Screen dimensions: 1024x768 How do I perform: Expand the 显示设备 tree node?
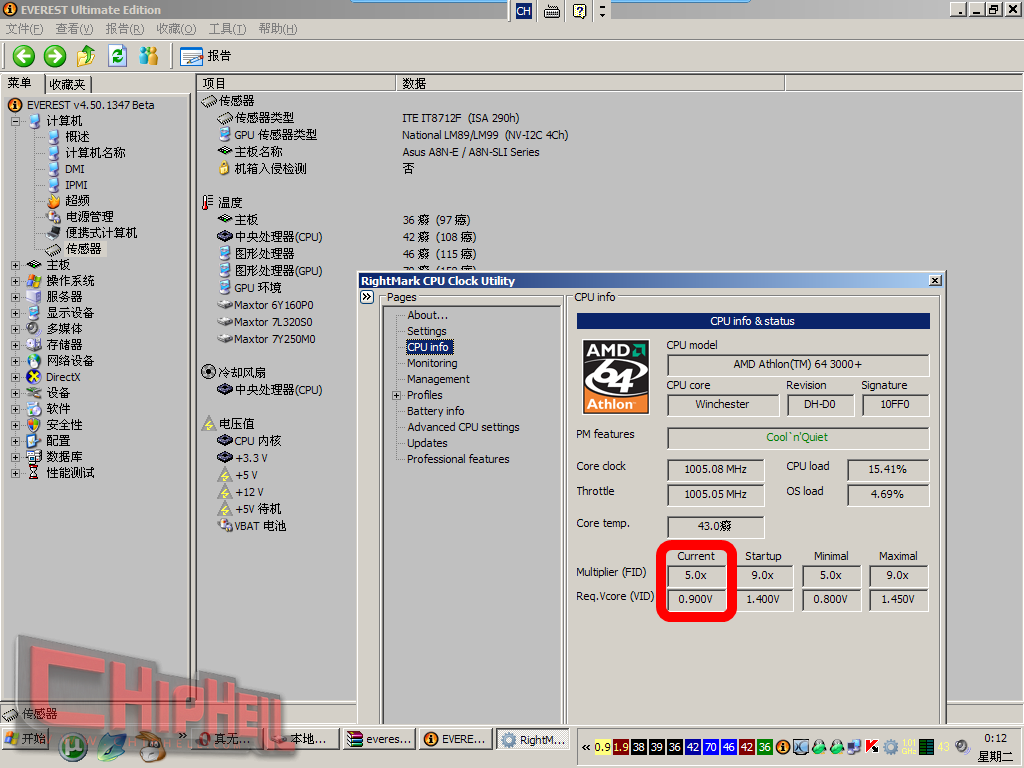coord(15,313)
